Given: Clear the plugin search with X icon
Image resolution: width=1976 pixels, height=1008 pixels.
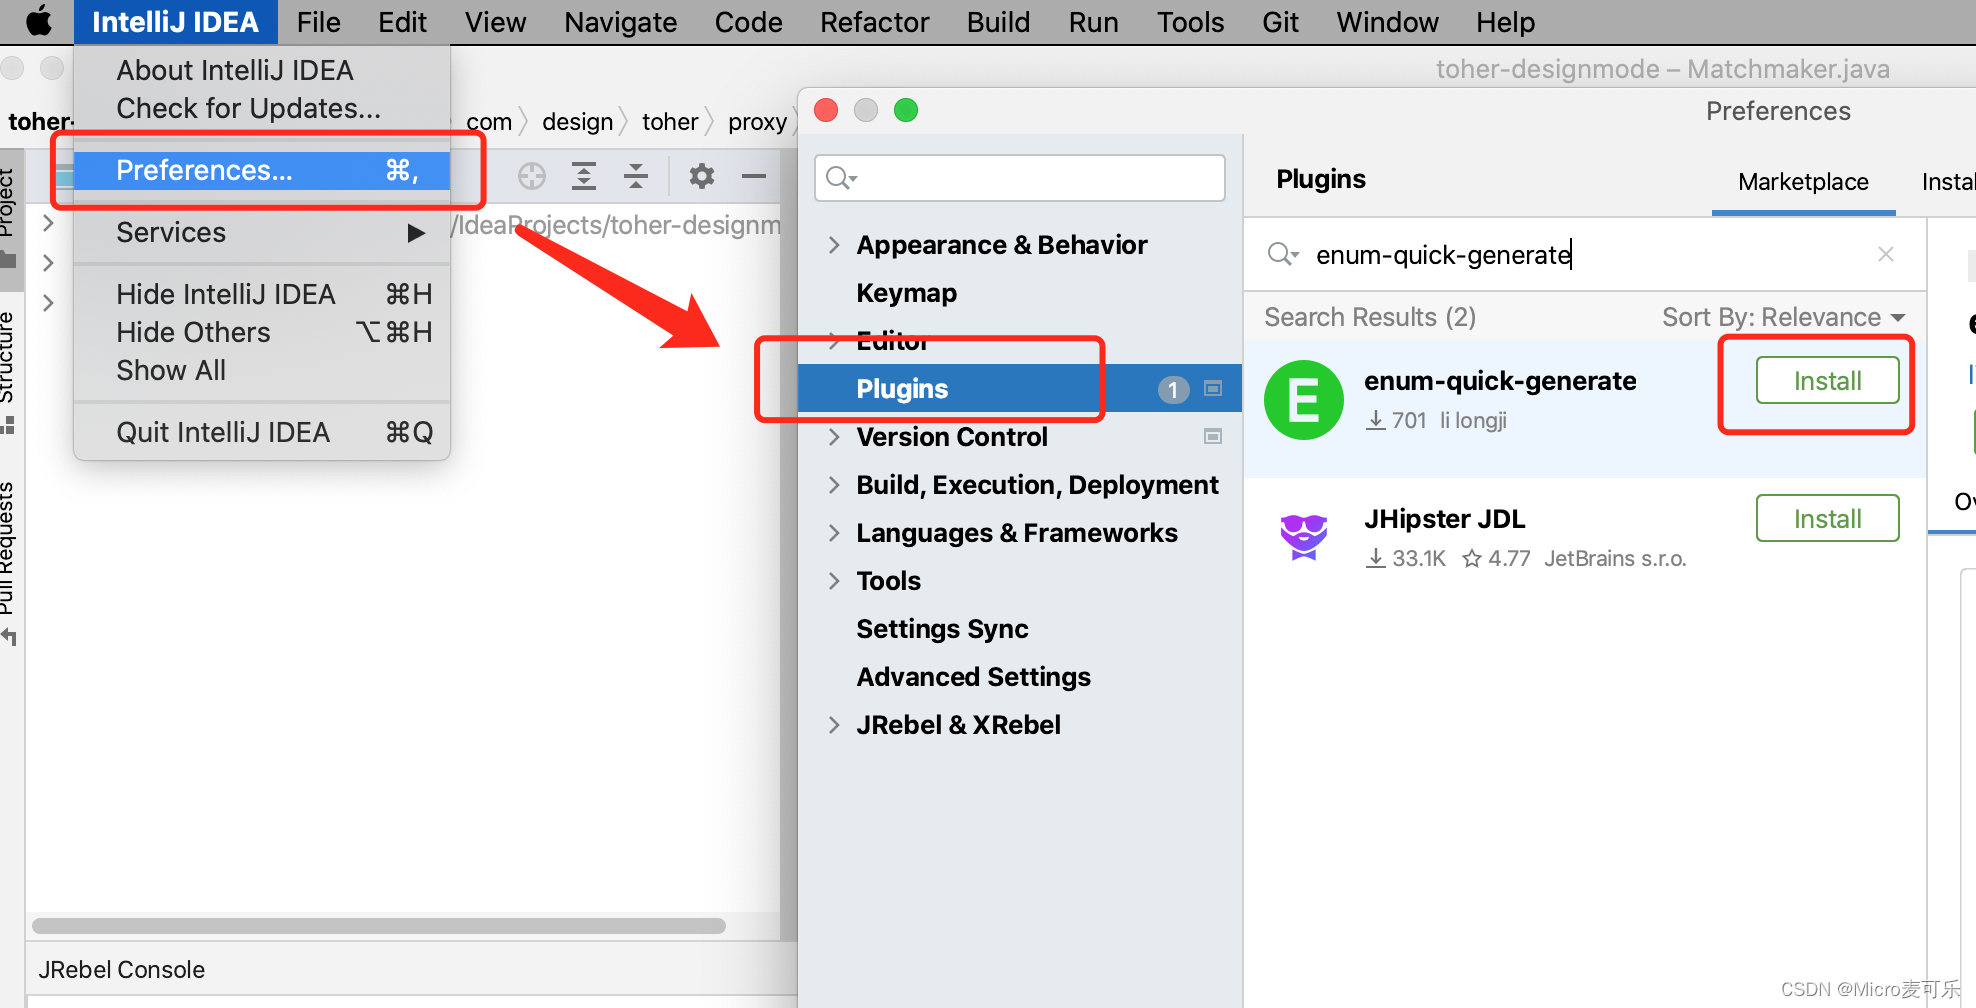Looking at the screenshot, I should tap(1886, 254).
